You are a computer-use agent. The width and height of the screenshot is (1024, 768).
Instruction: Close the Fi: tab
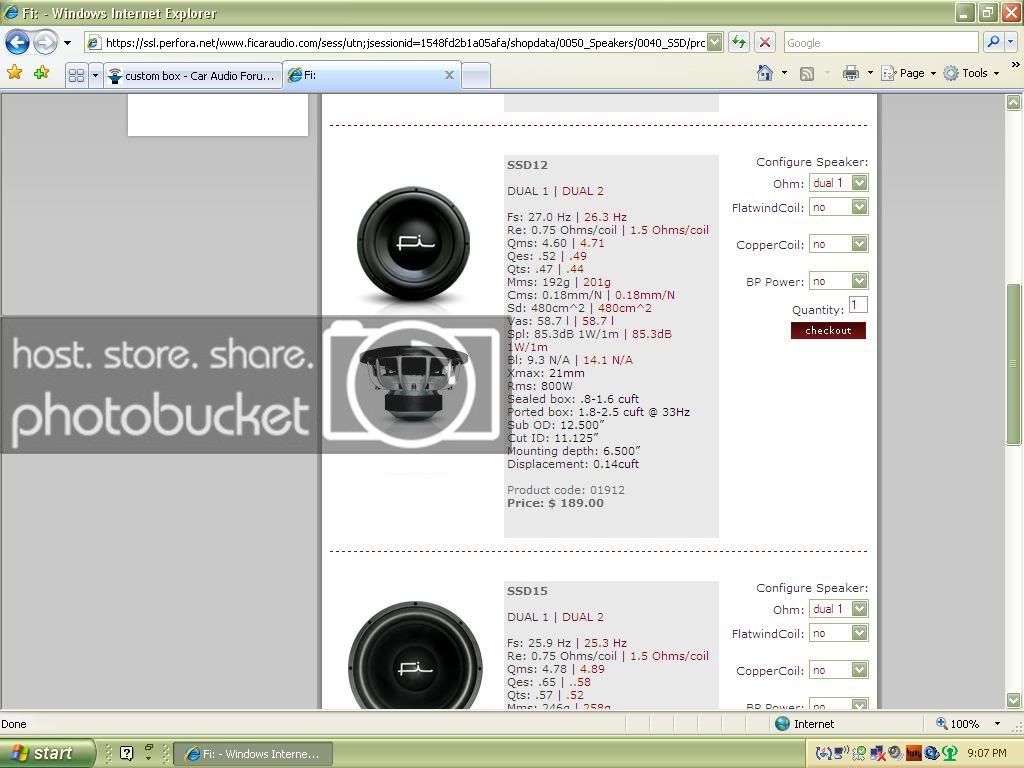click(449, 75)
